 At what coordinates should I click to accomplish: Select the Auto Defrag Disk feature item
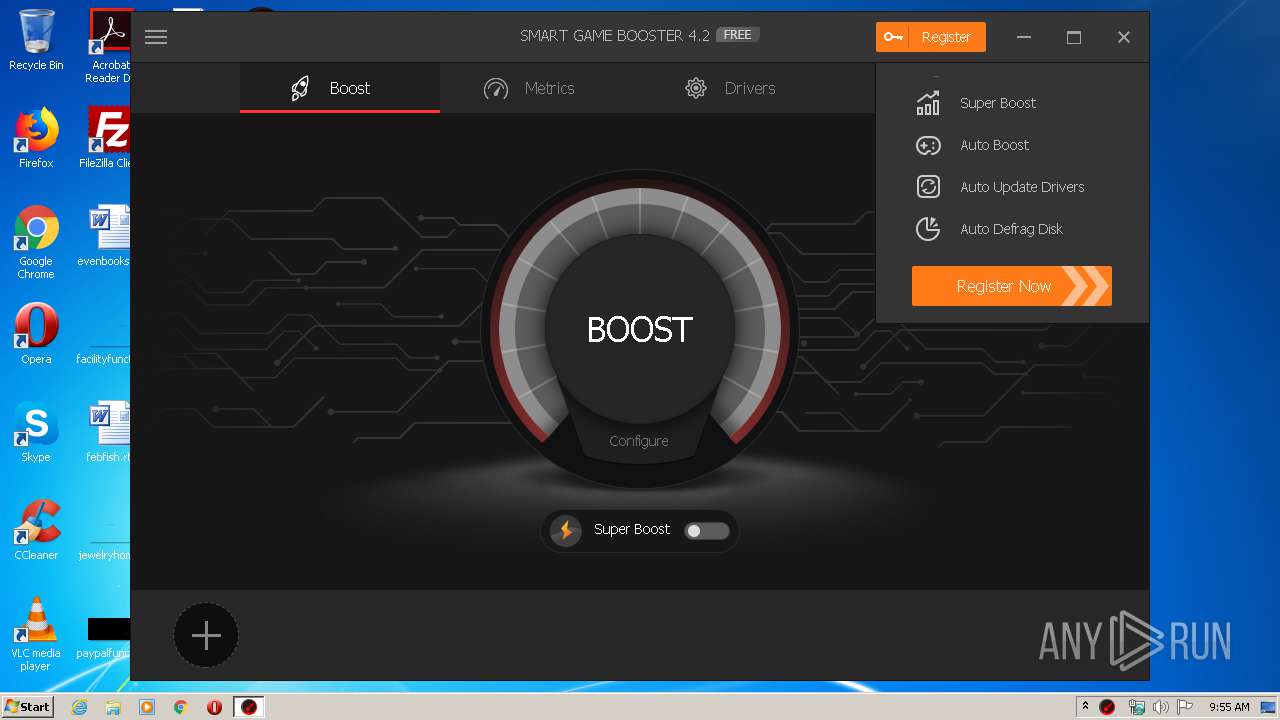(990, 229)
